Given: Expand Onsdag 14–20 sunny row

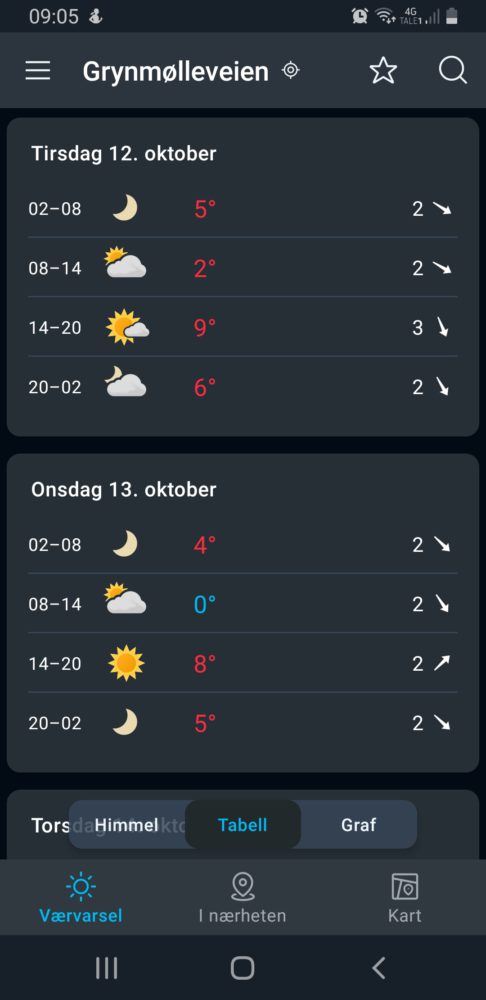Looking at the screenshot, I should tap(242, 663).
